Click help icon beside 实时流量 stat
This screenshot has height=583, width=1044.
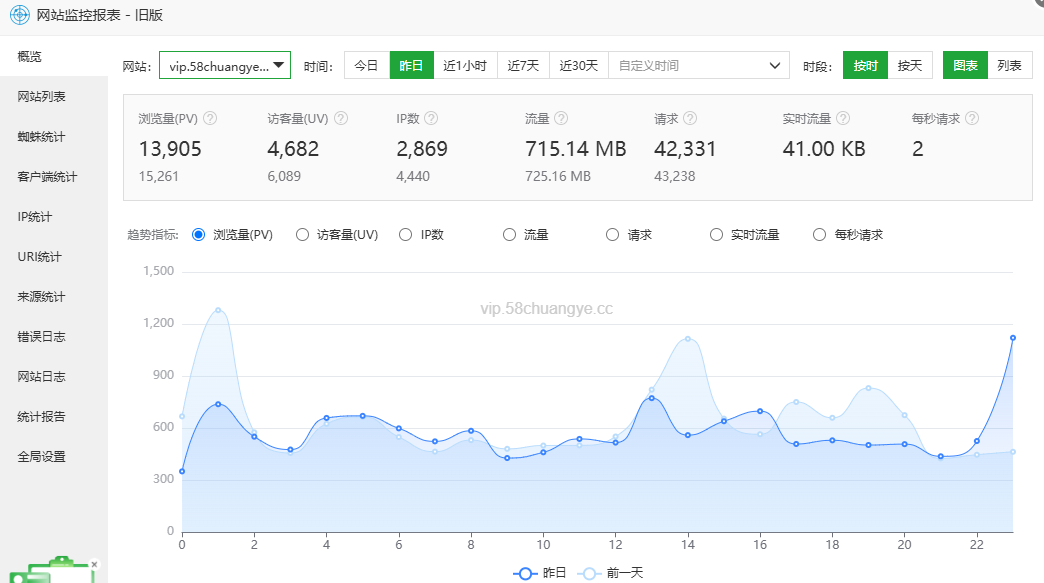click(843, 118)
